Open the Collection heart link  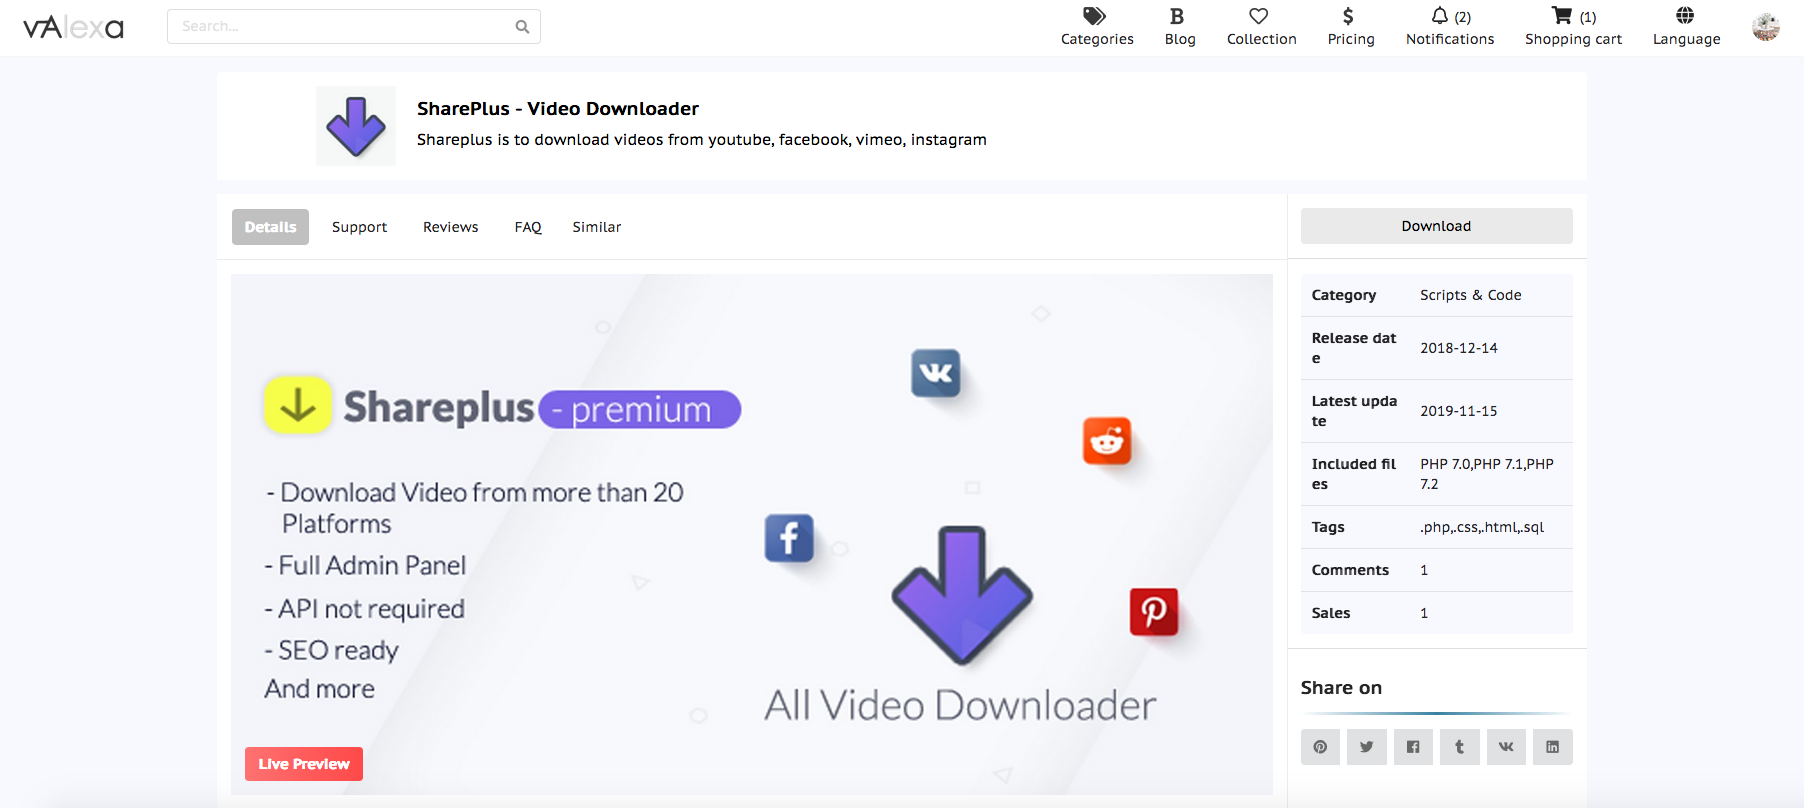coord(1261,27)
